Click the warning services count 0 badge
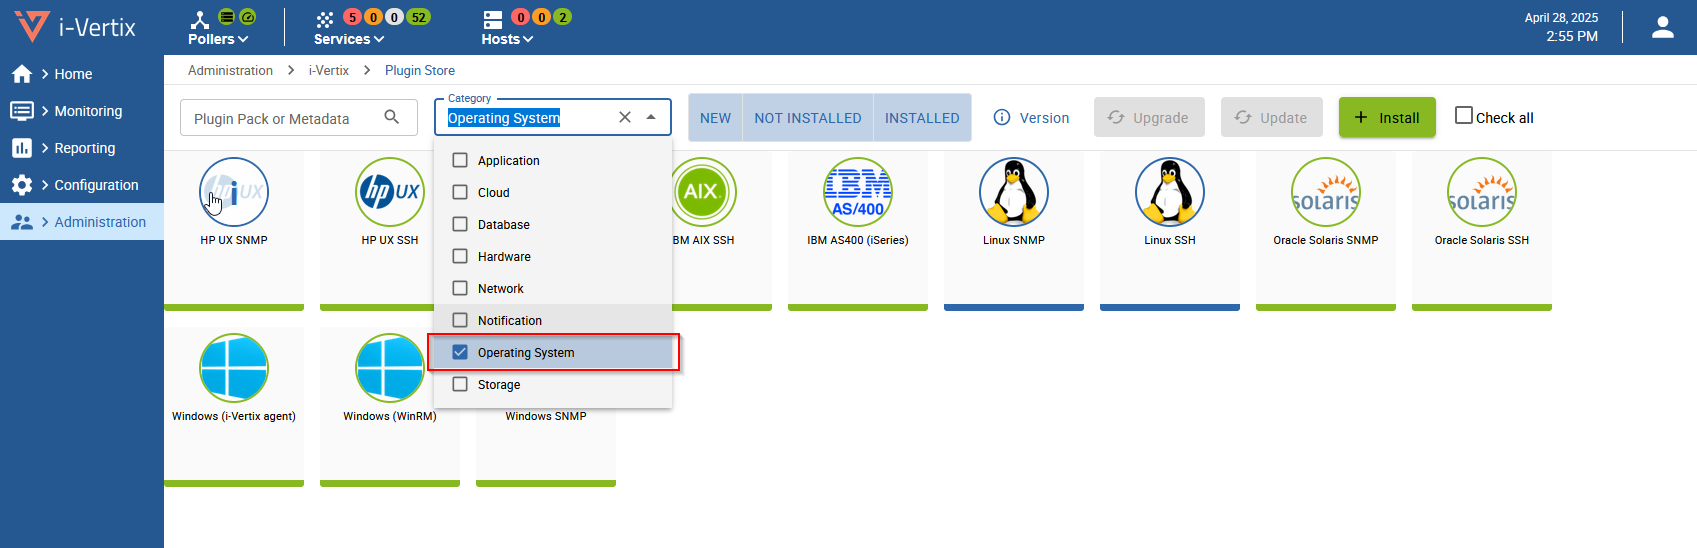This screenshot has height=548, width=1697. (373, 17)
